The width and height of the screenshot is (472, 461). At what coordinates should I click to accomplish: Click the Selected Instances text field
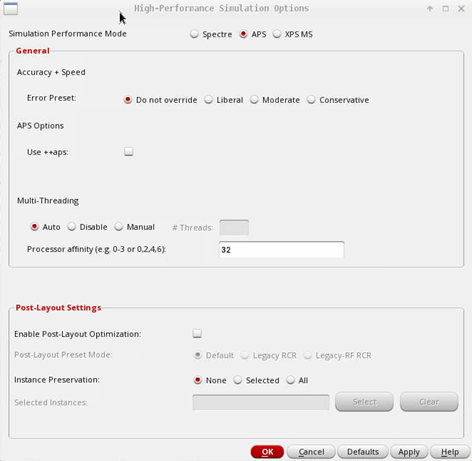(261, 402)
